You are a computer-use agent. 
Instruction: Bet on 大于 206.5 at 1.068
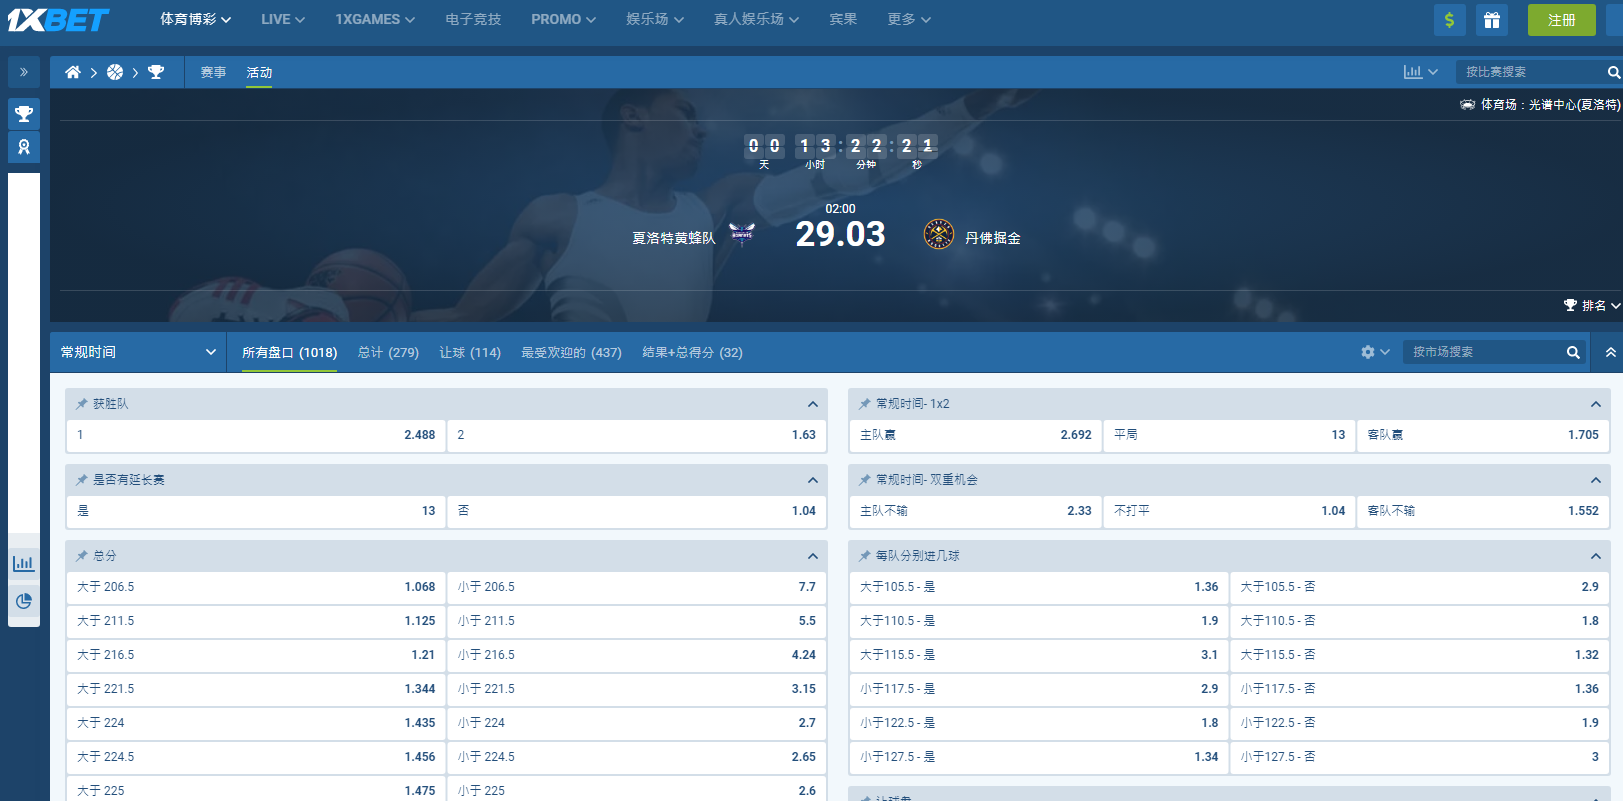(x=256, y=587)
